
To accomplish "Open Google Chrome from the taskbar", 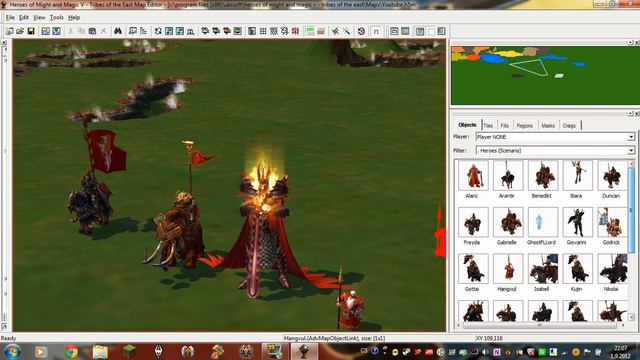I will pyautogui.click(x=71, y=351).
